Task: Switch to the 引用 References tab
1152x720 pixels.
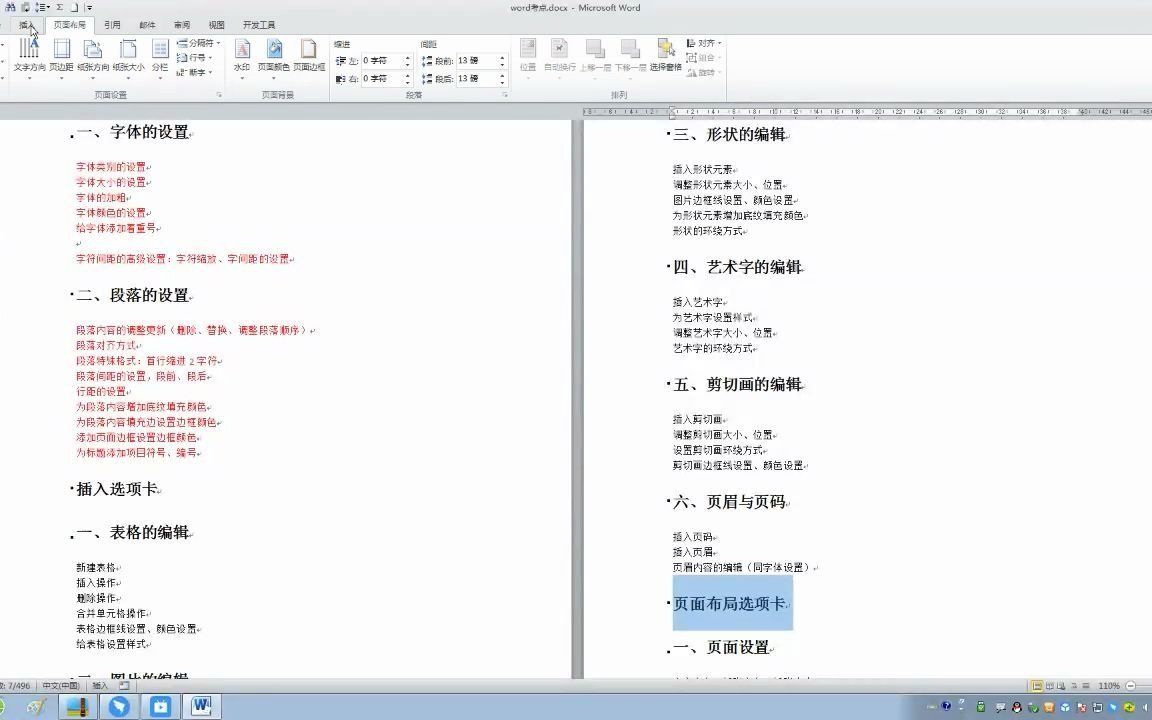Action: 112,25
